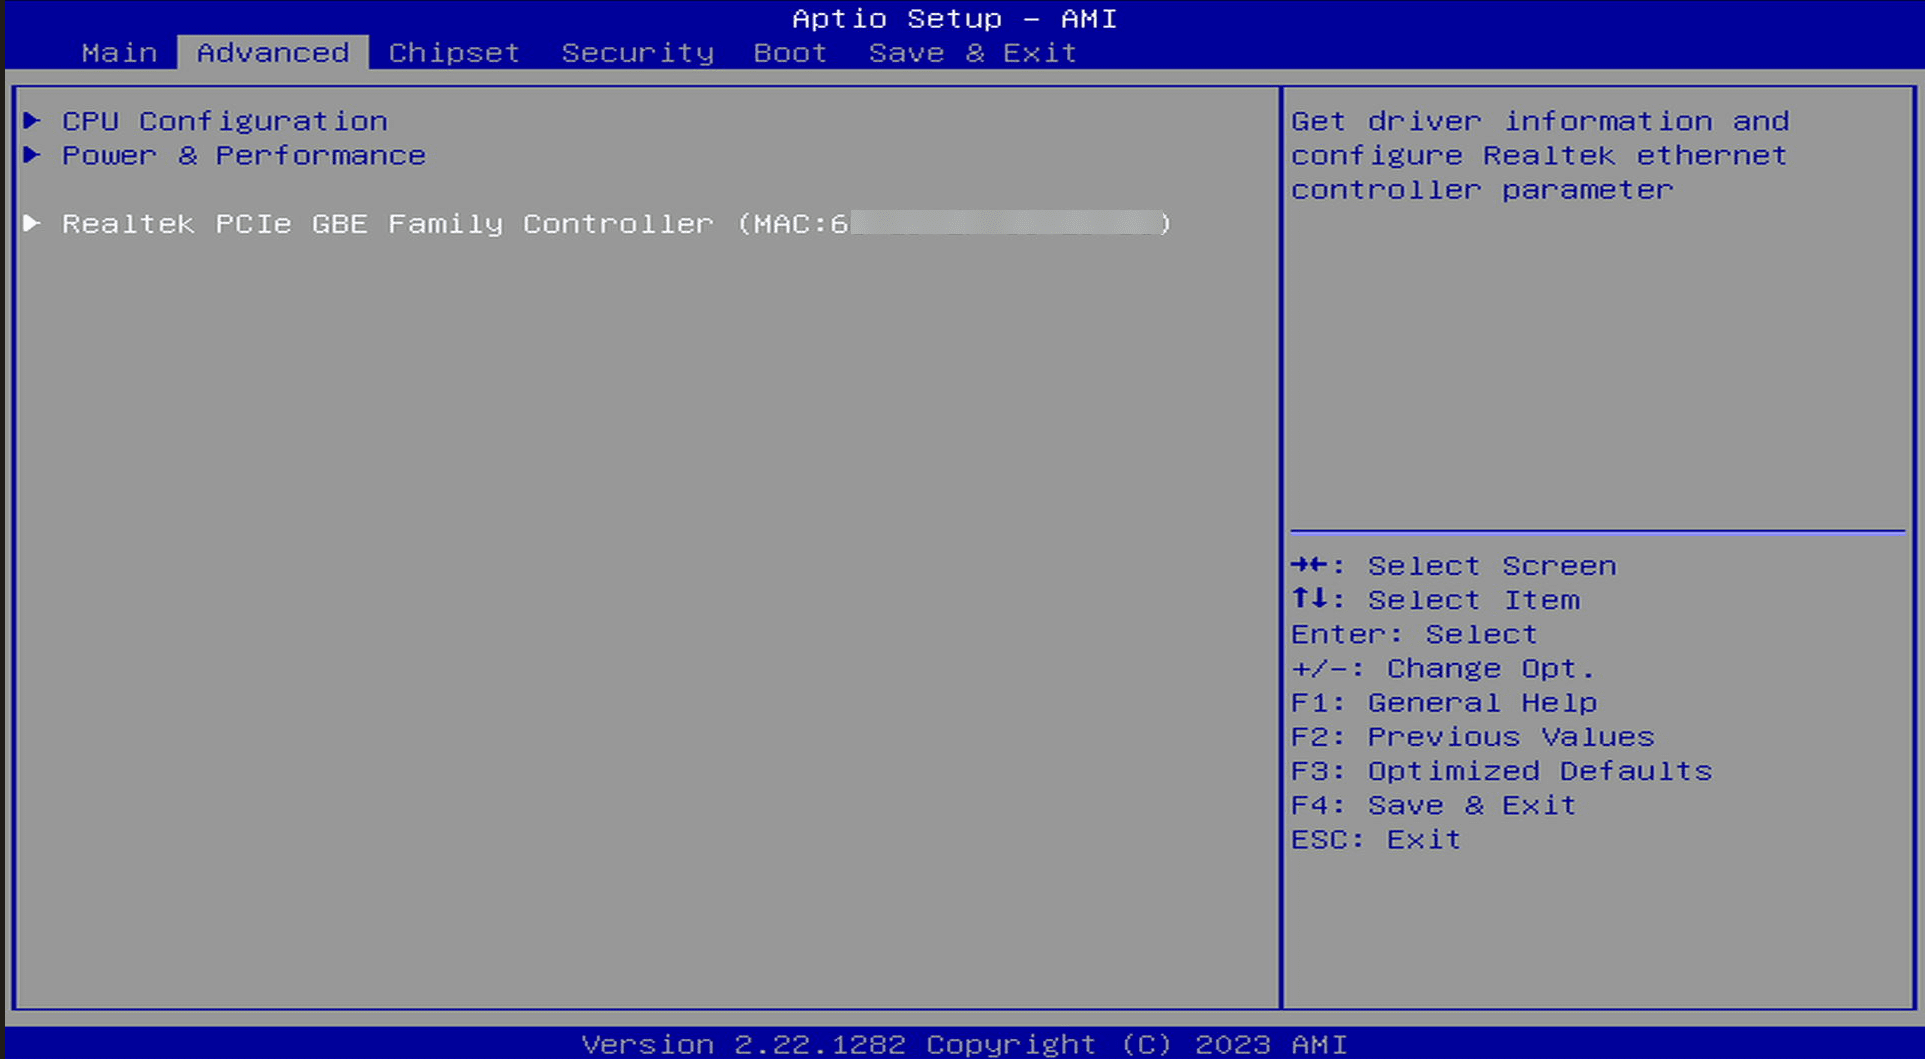This screenshot has width=1925, height=1059.
Task: Click the 'Select Screen' key hint
Action: pos(1453,566)
